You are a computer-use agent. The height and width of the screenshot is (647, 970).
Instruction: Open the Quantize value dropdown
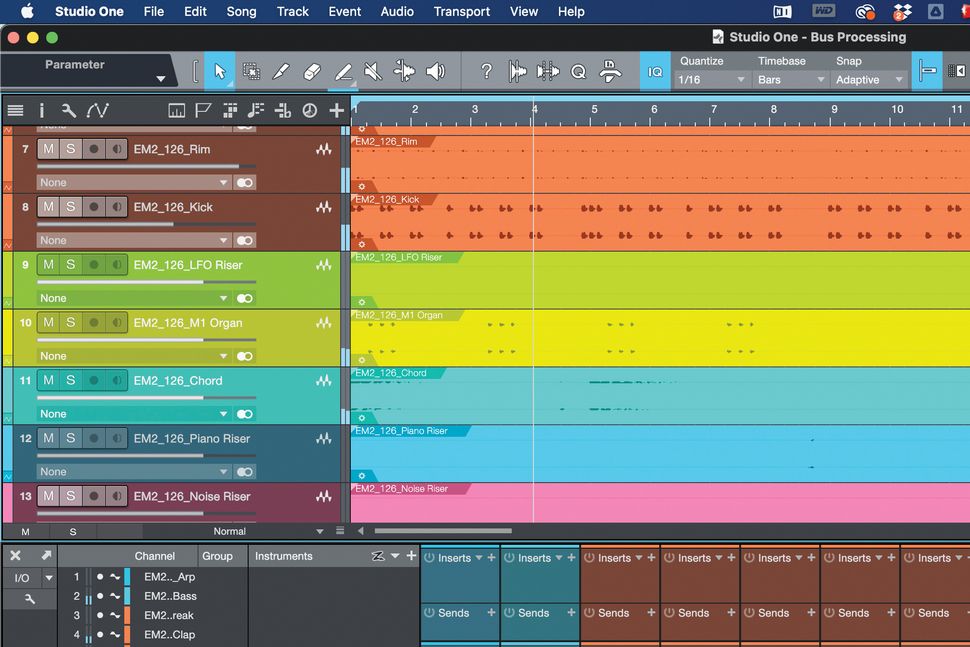pyautogui.click(x=712, y=79)
